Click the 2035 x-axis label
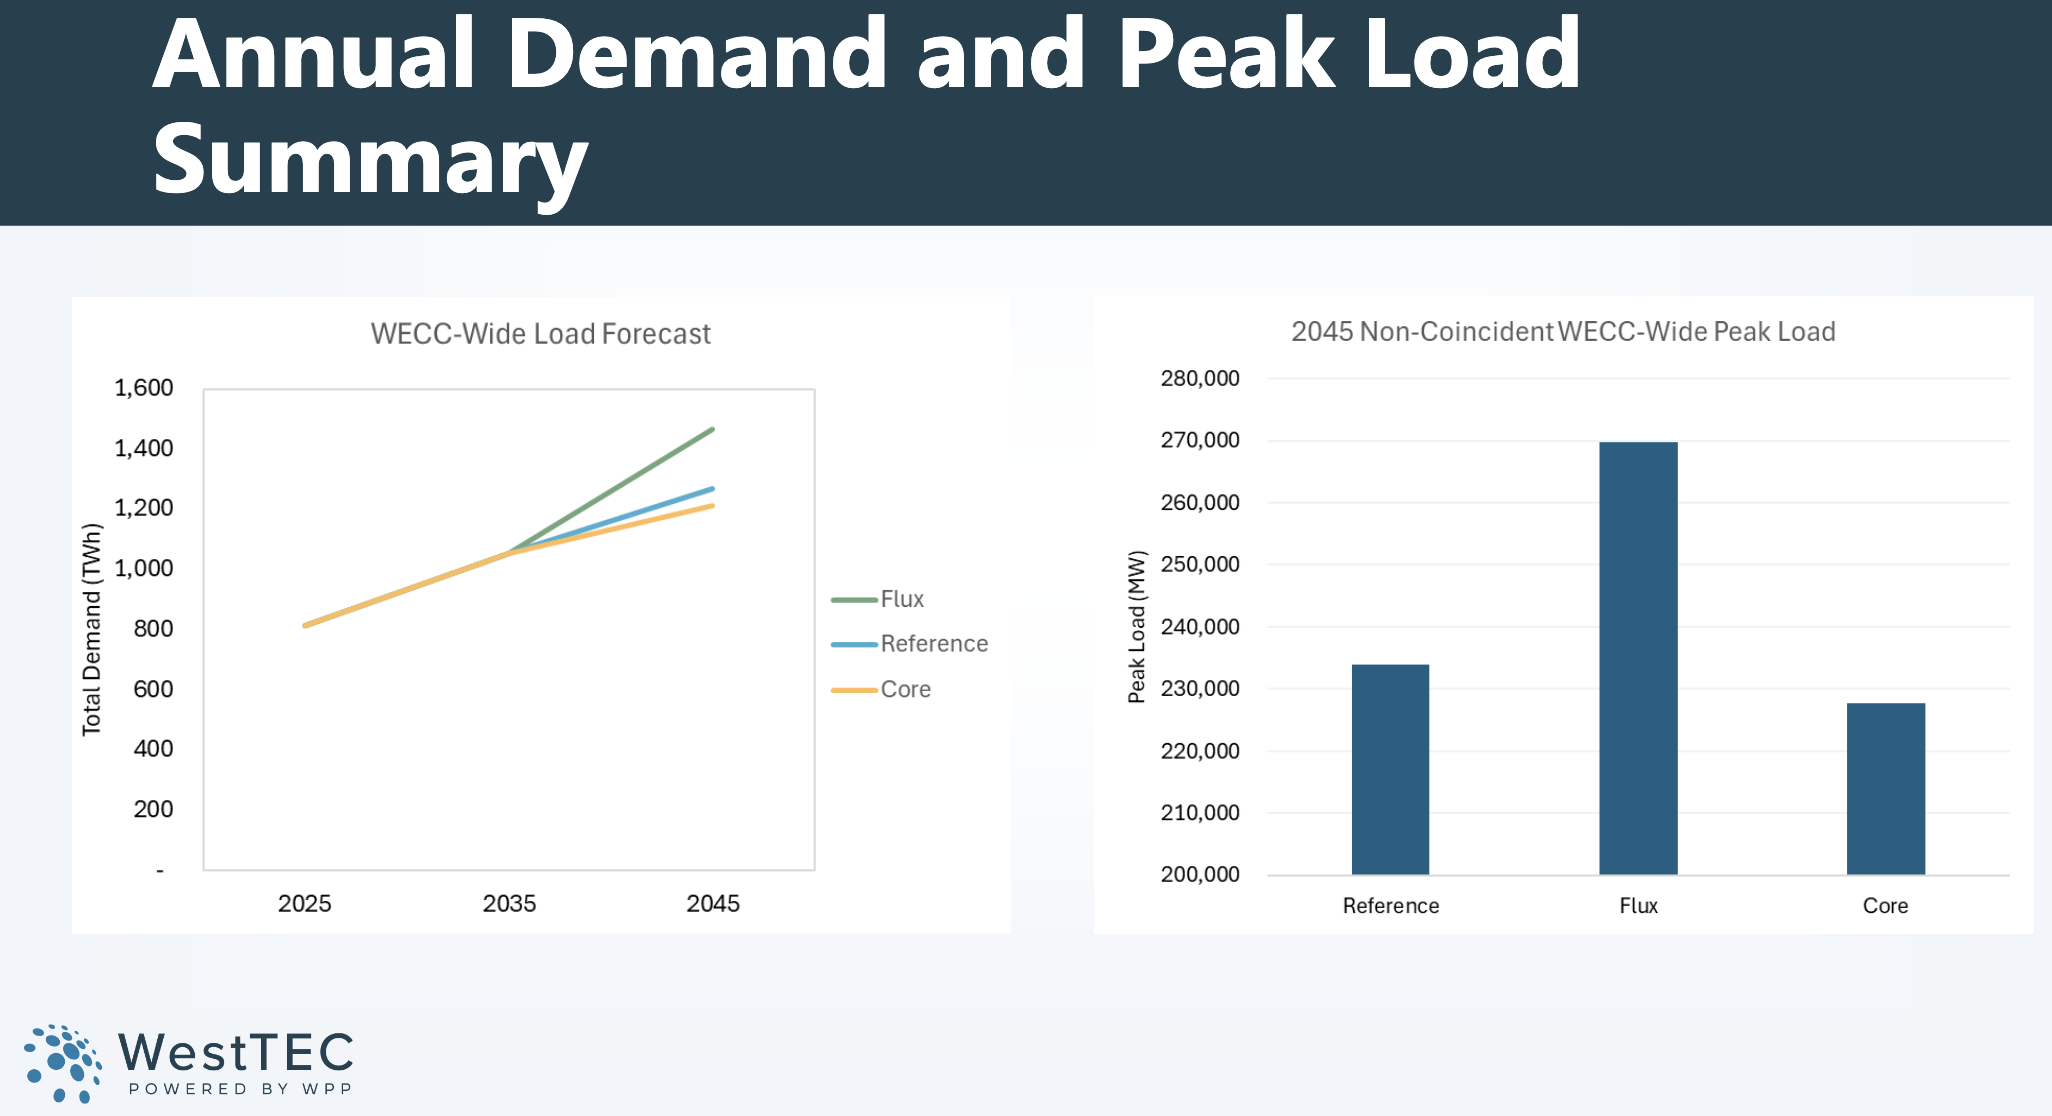 (x=509, y=904)
